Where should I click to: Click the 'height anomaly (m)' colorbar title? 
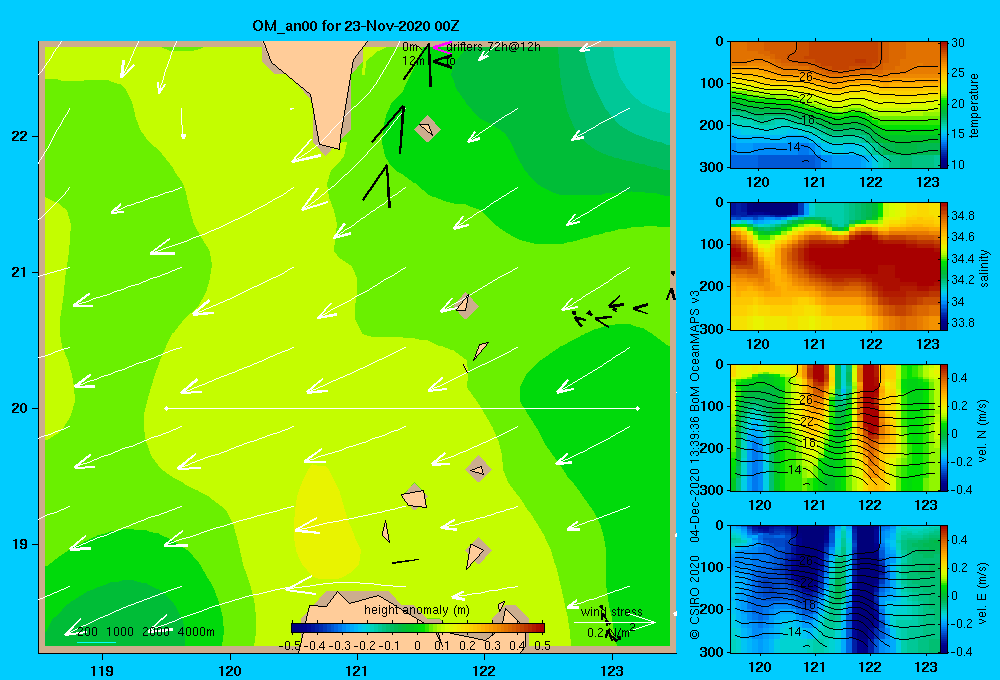tap(417, 610)
